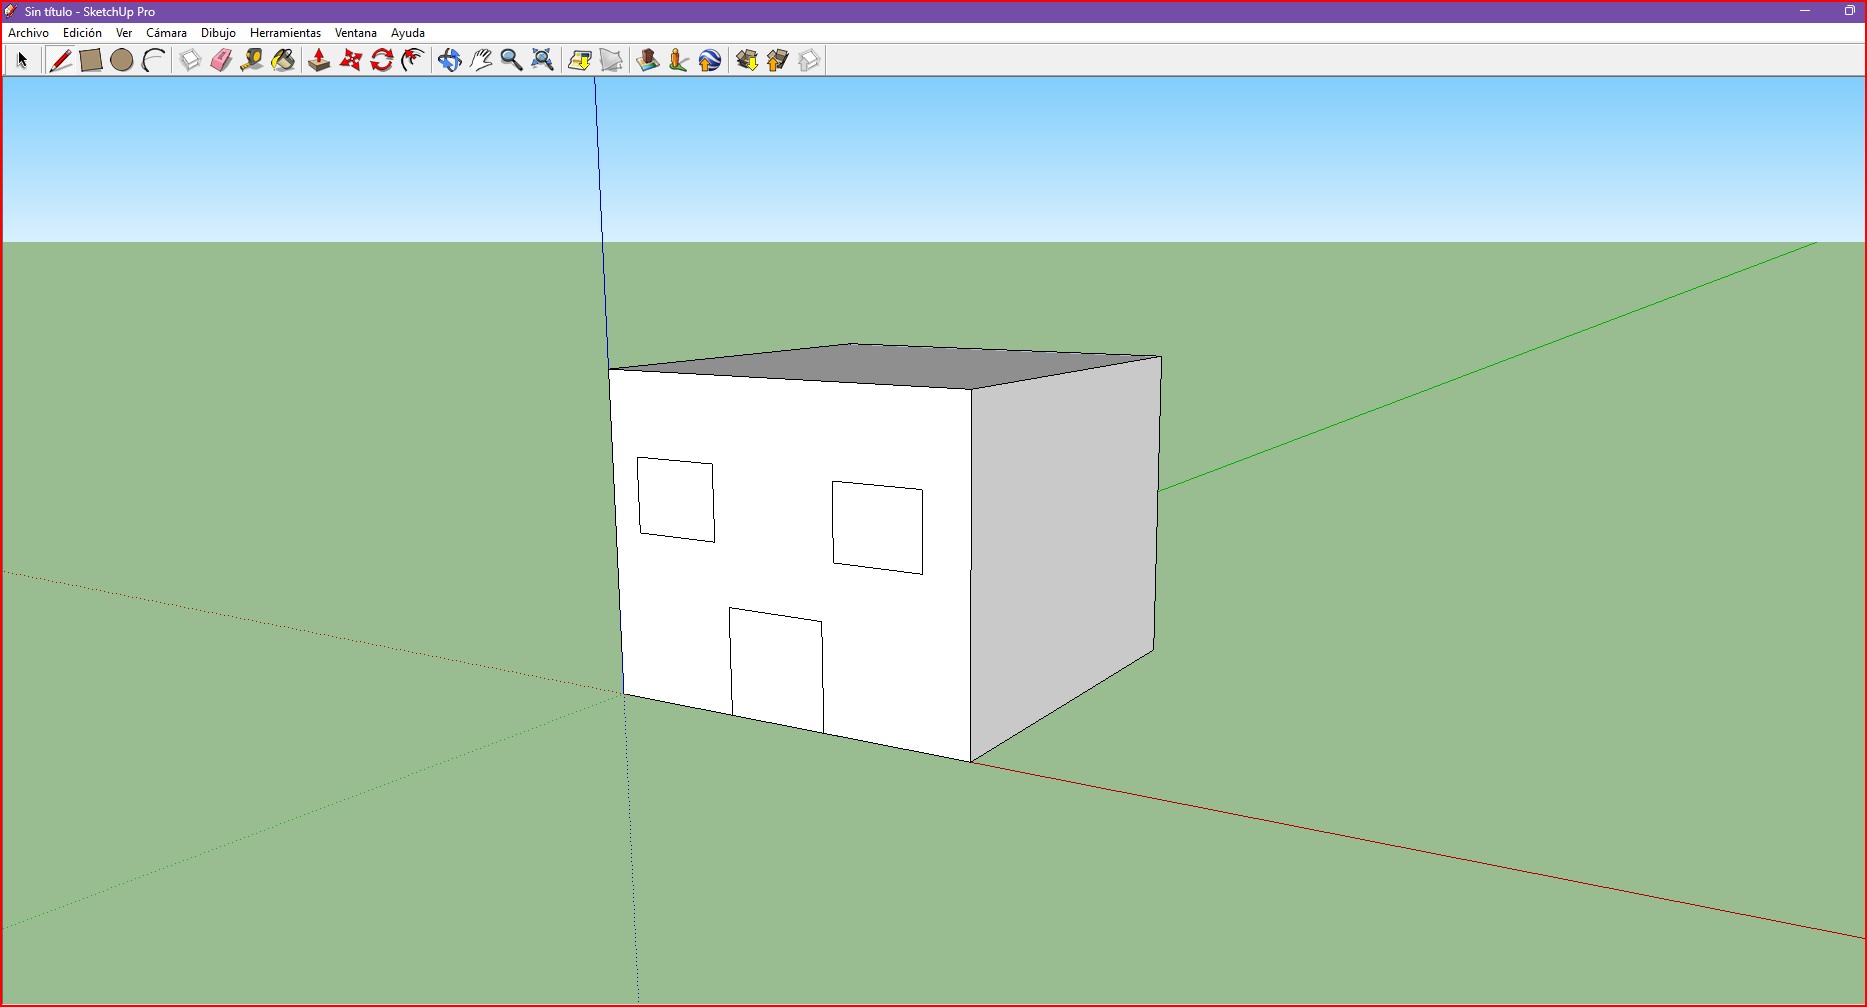Select the Paint Bucket tool
The height and width of the screenshot is (1007, 1867).
tap(283, 60)
